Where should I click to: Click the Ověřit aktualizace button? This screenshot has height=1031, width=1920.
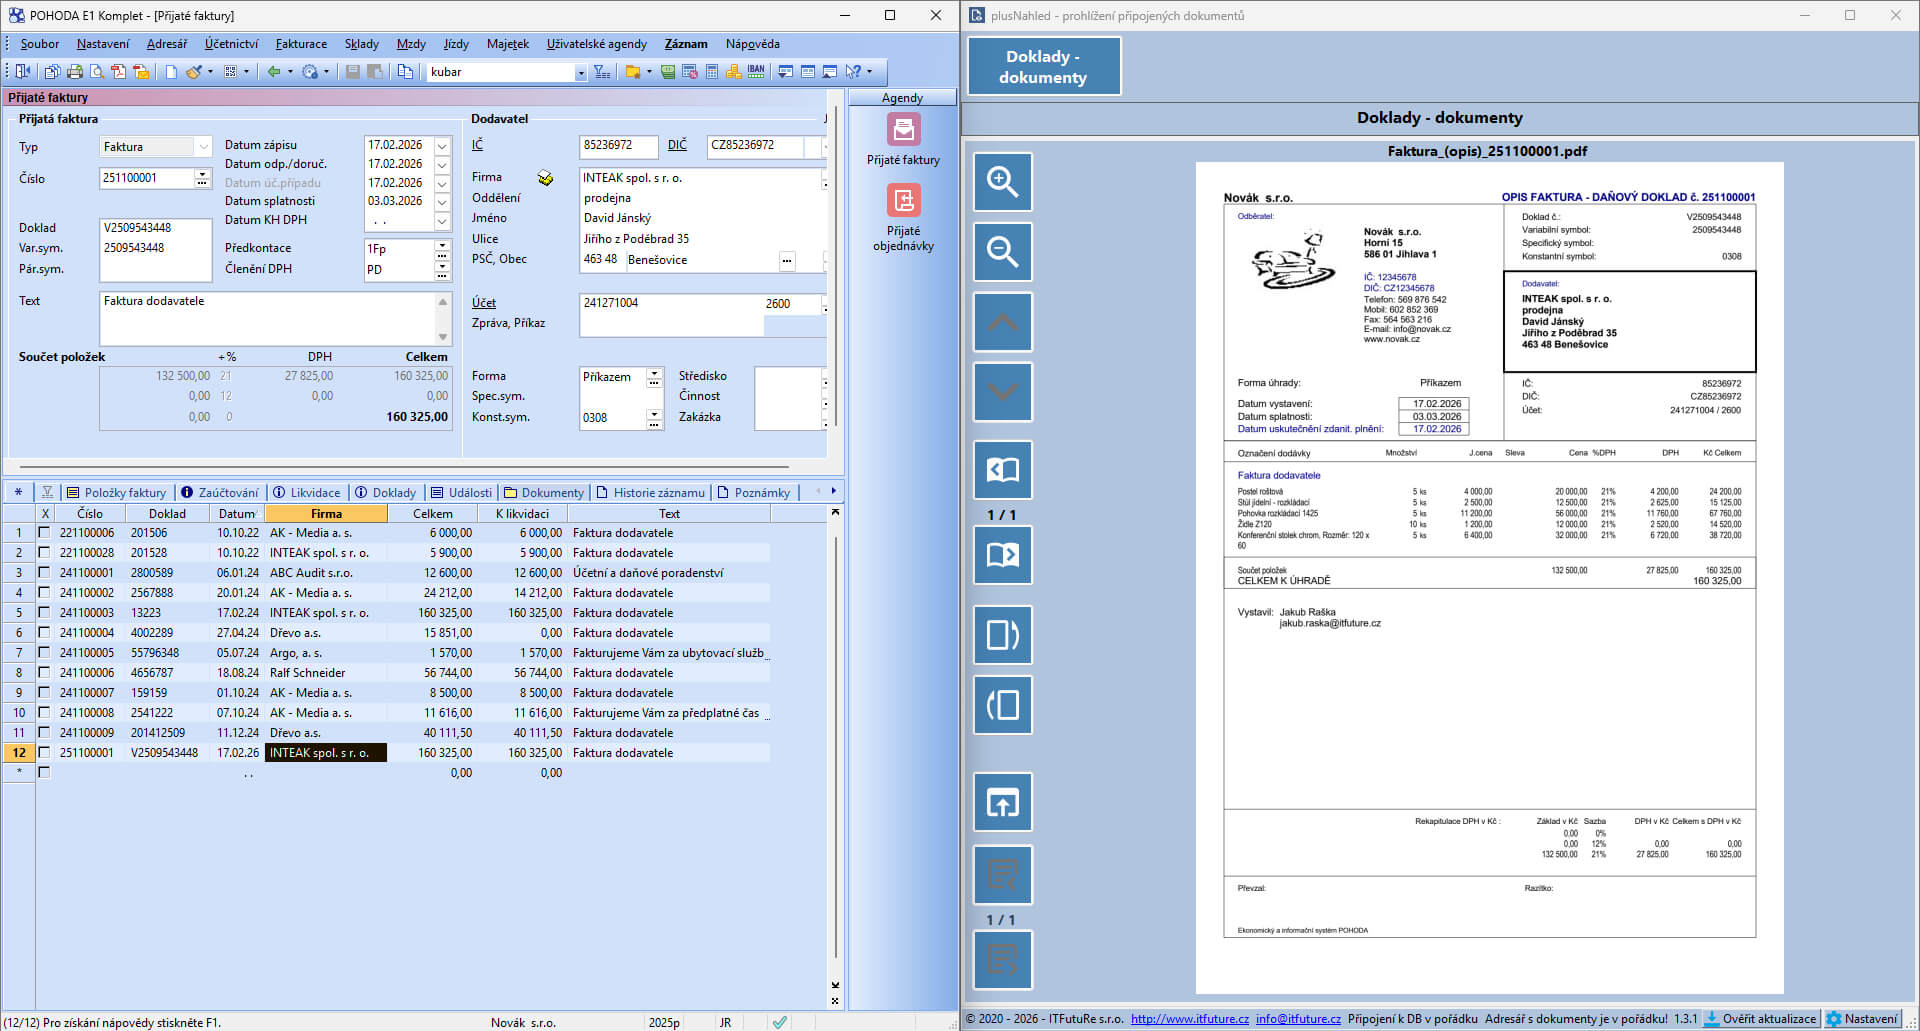[x=1760, y=1019]
